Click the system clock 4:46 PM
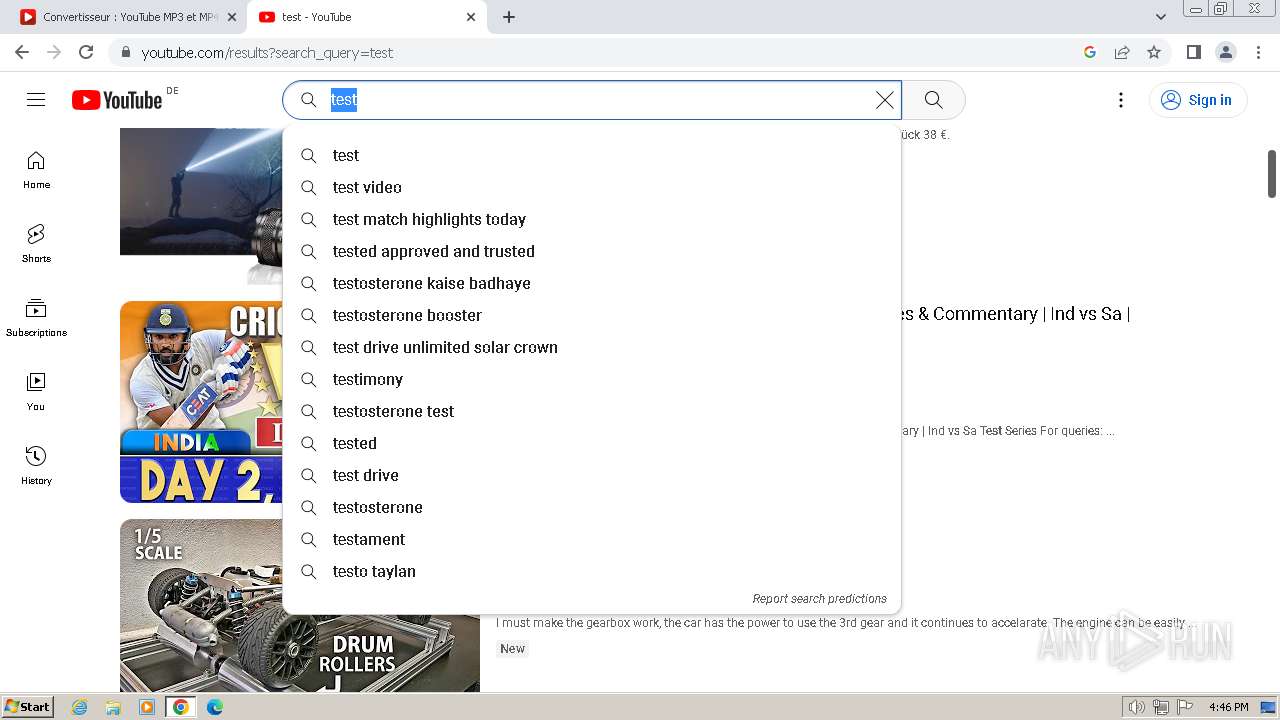Viewport: 1280px width, 720px height. (x=1229, y=707)
